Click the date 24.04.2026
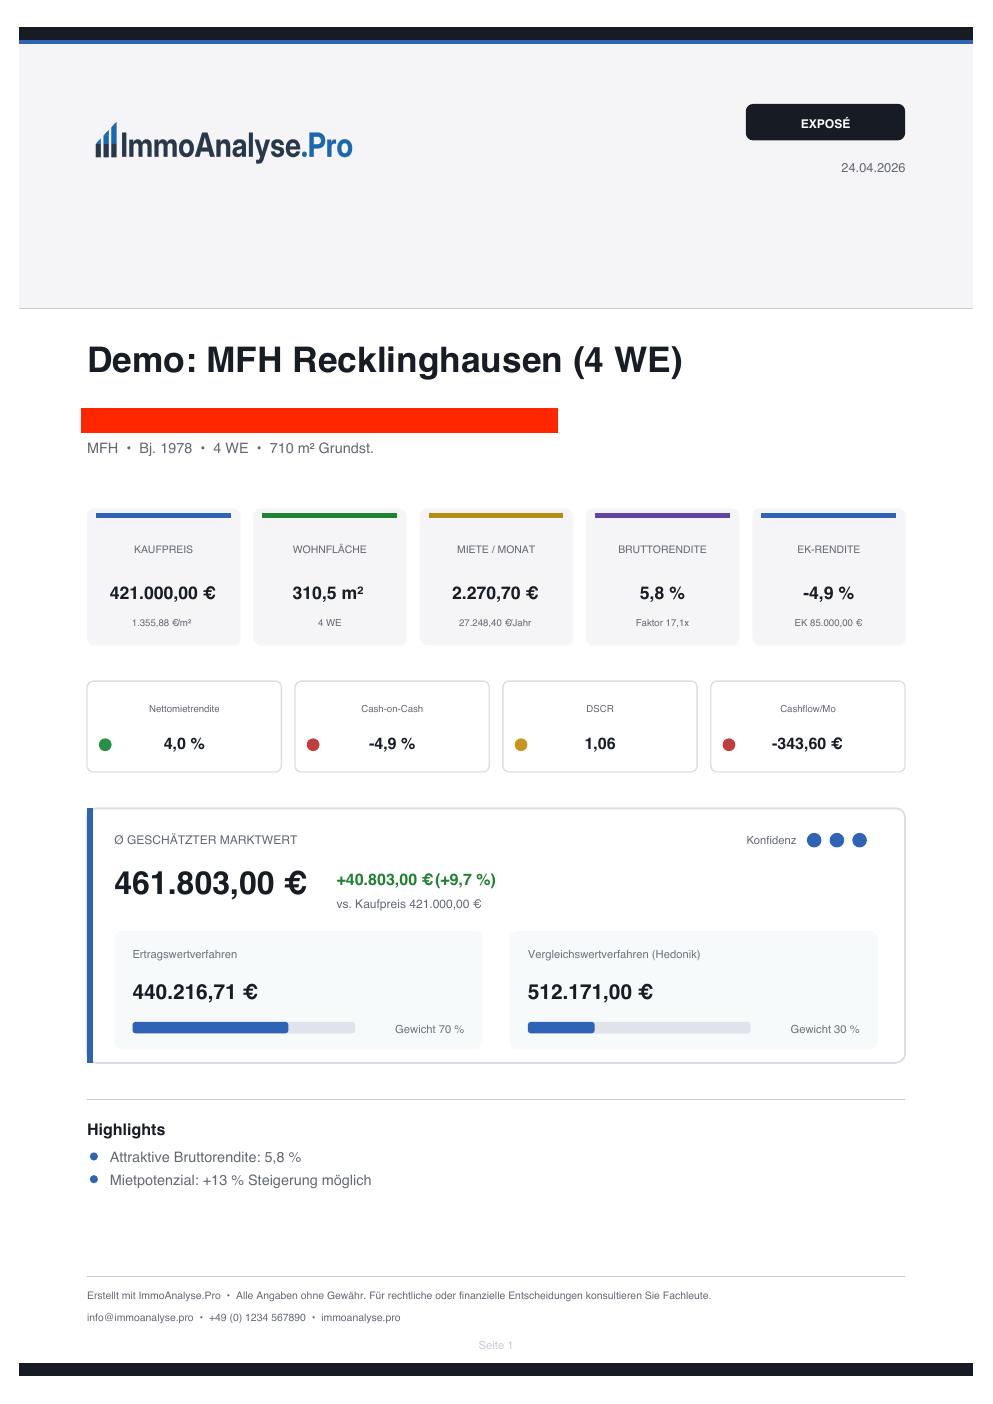The height and width of the screenshot is (1404, 993). click(x=873, y=167)
